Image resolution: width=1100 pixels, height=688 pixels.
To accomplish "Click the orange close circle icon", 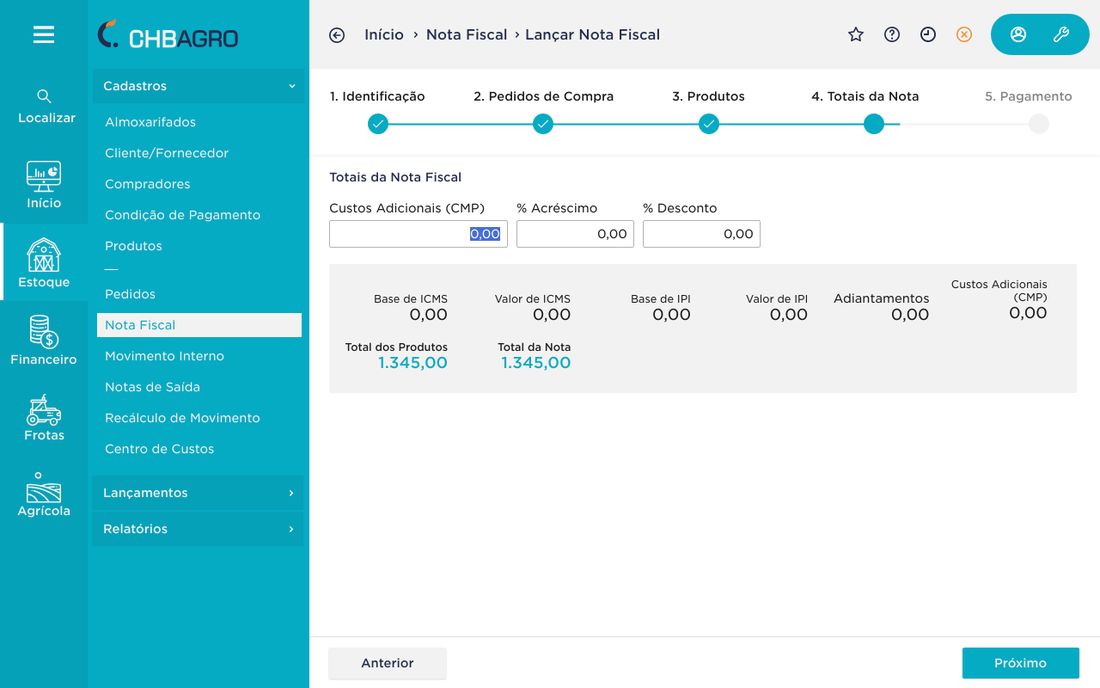I will pos(964,34).
